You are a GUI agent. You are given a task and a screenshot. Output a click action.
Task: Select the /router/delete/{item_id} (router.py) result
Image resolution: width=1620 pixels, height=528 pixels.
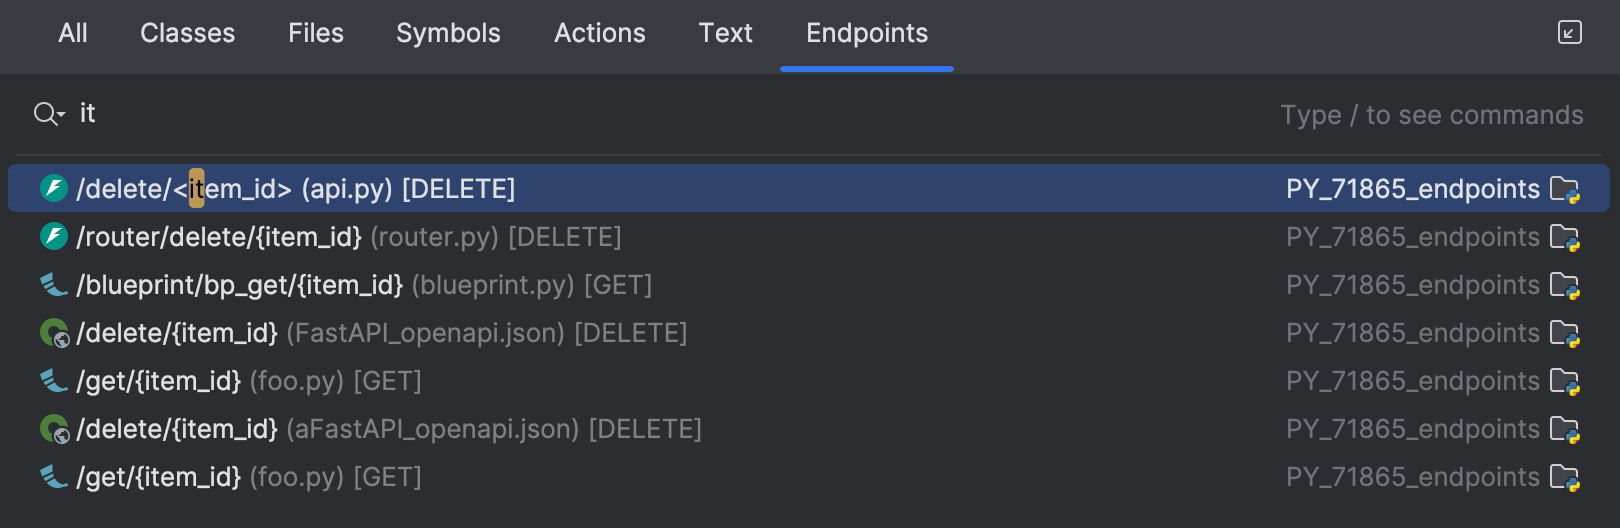[x=348, y=237]
